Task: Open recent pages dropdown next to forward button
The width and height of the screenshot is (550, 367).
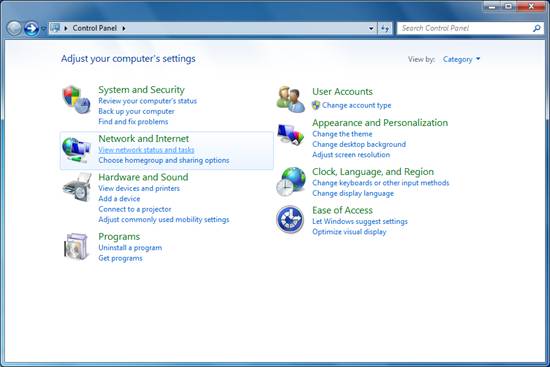Action: 43,28
